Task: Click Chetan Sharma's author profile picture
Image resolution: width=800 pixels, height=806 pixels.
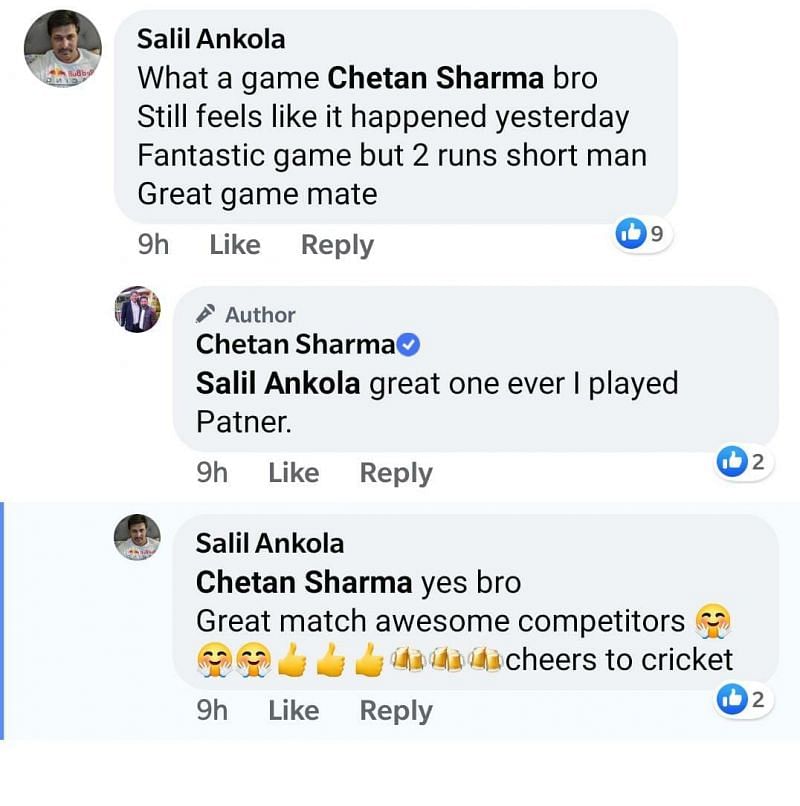Action: coord(137,309)
